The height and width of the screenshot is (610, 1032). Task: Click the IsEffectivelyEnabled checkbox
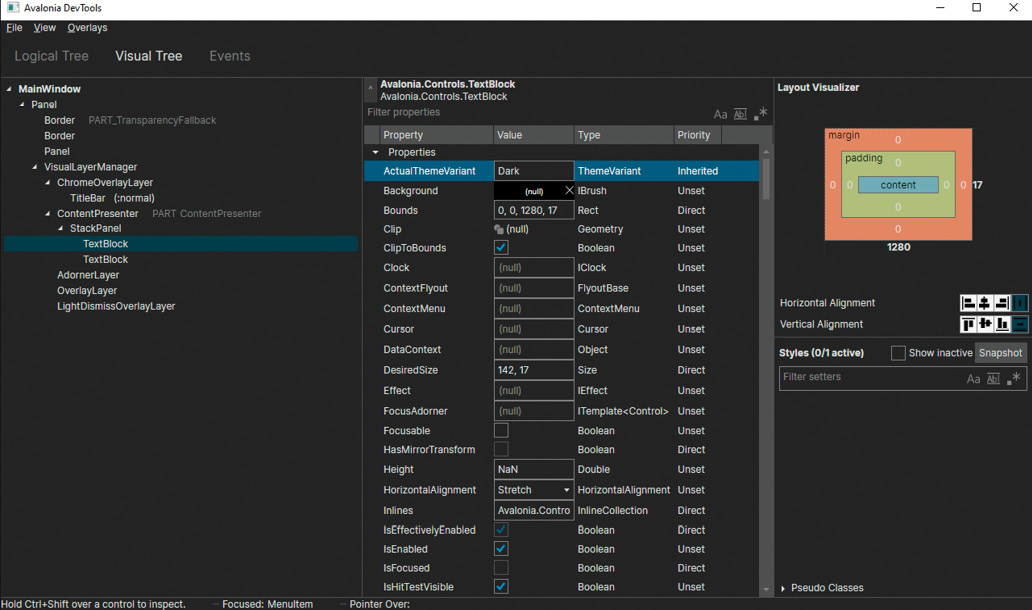[x=502, y=530]
